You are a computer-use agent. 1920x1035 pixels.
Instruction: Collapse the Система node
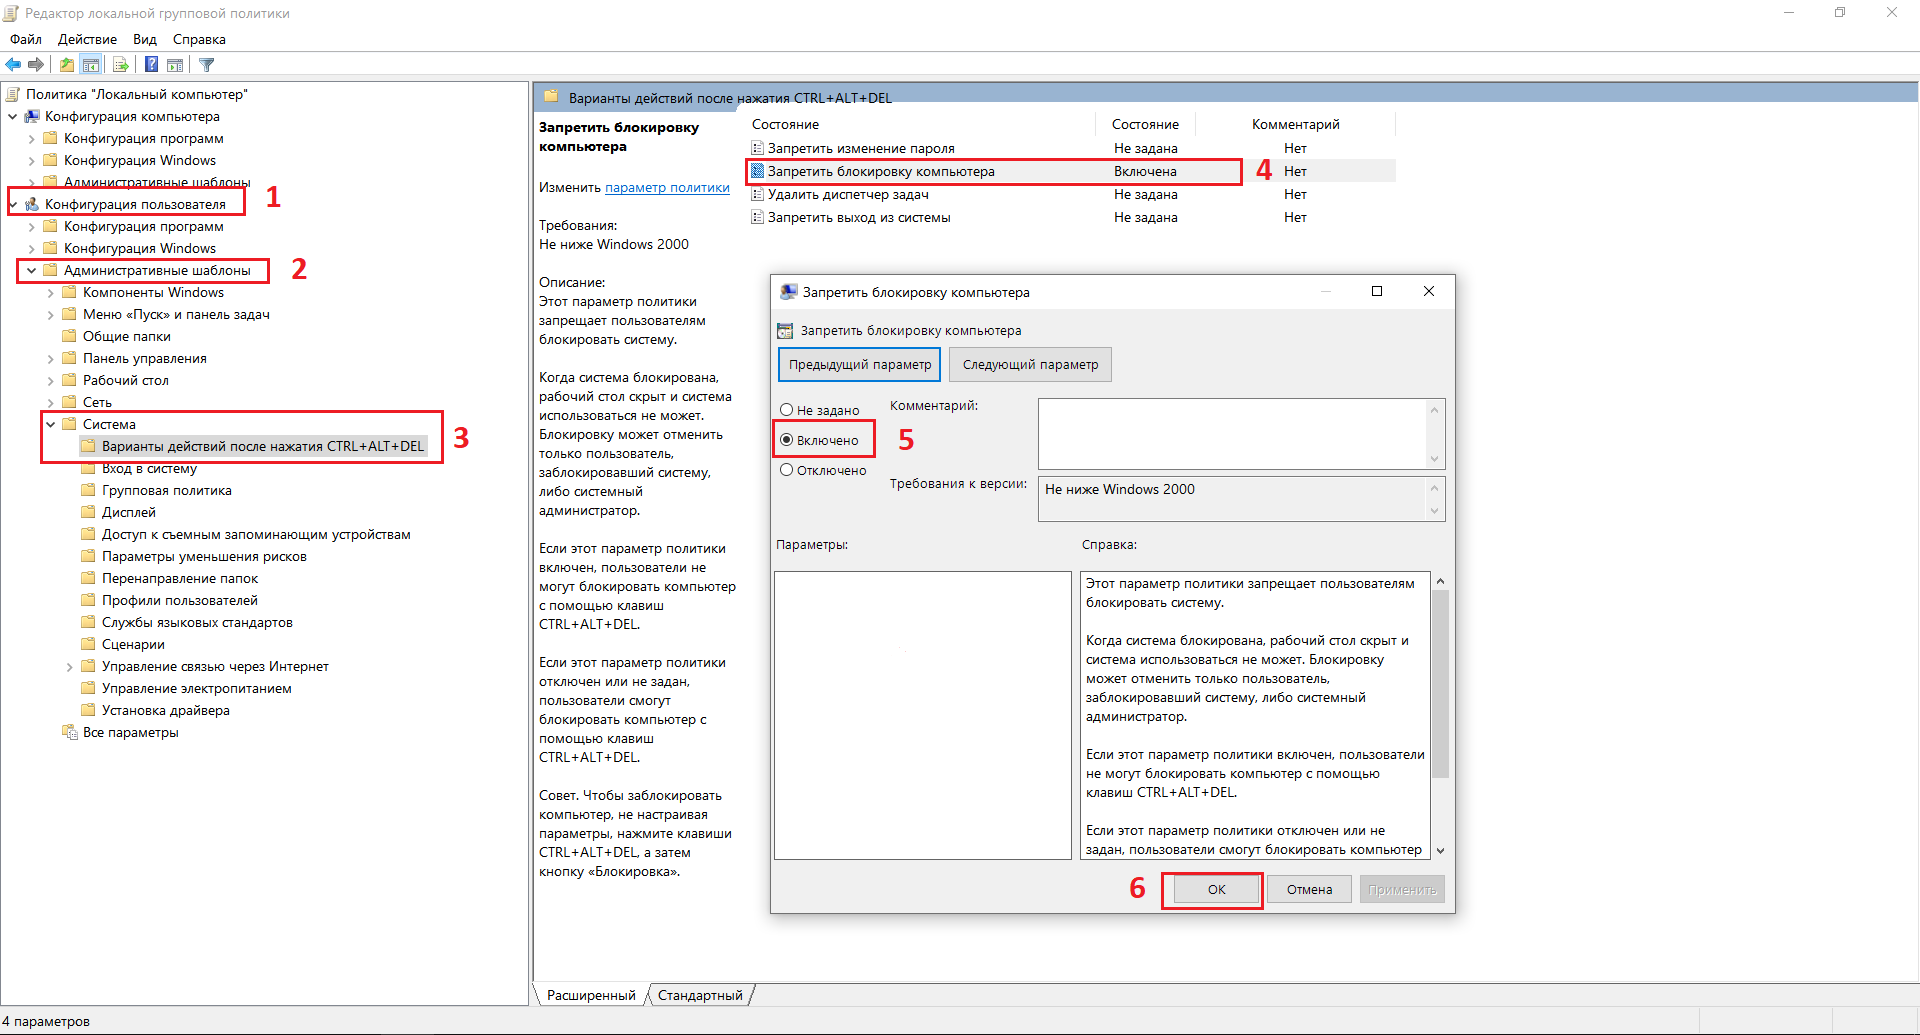(x=51, y=424)
